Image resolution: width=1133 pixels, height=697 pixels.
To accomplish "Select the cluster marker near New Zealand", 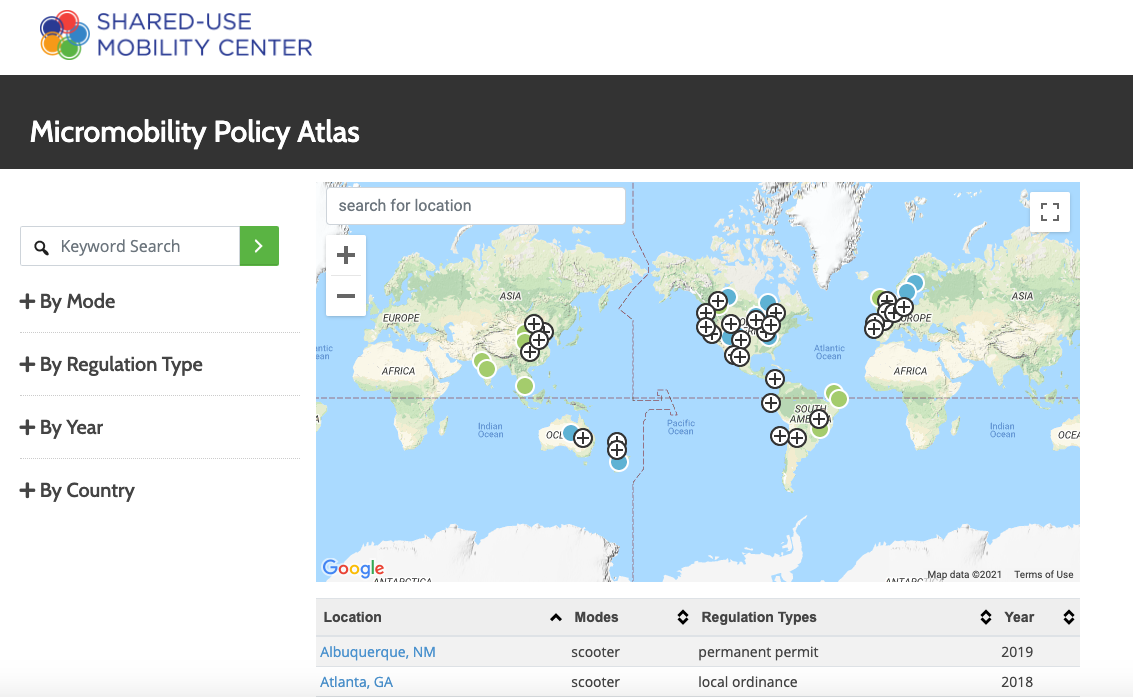I will [x=617, y=448].
